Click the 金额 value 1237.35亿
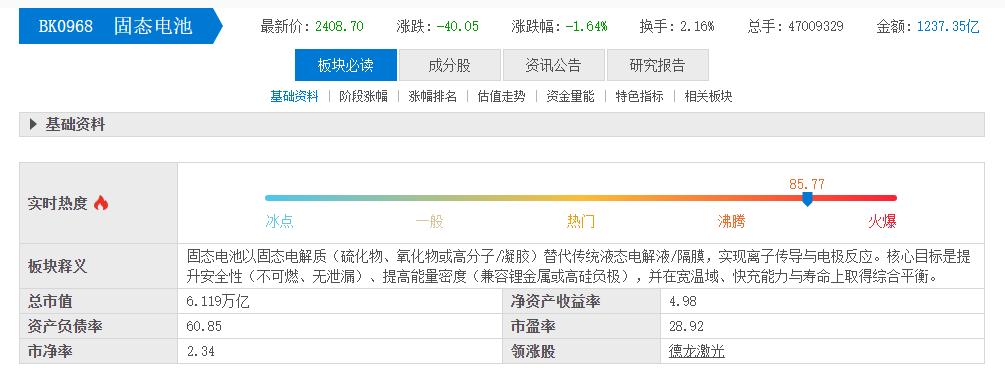 948,26
